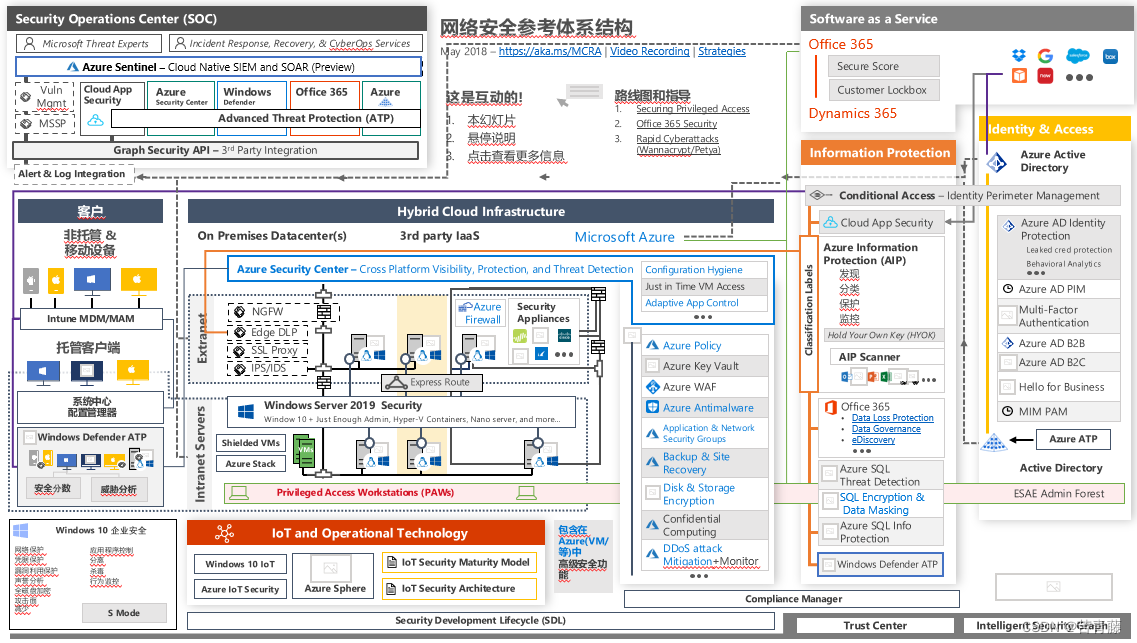The width and height of the screenshot is (1137, 643).
Task: Click the Azure Policy icon
Action: (653, 346)
